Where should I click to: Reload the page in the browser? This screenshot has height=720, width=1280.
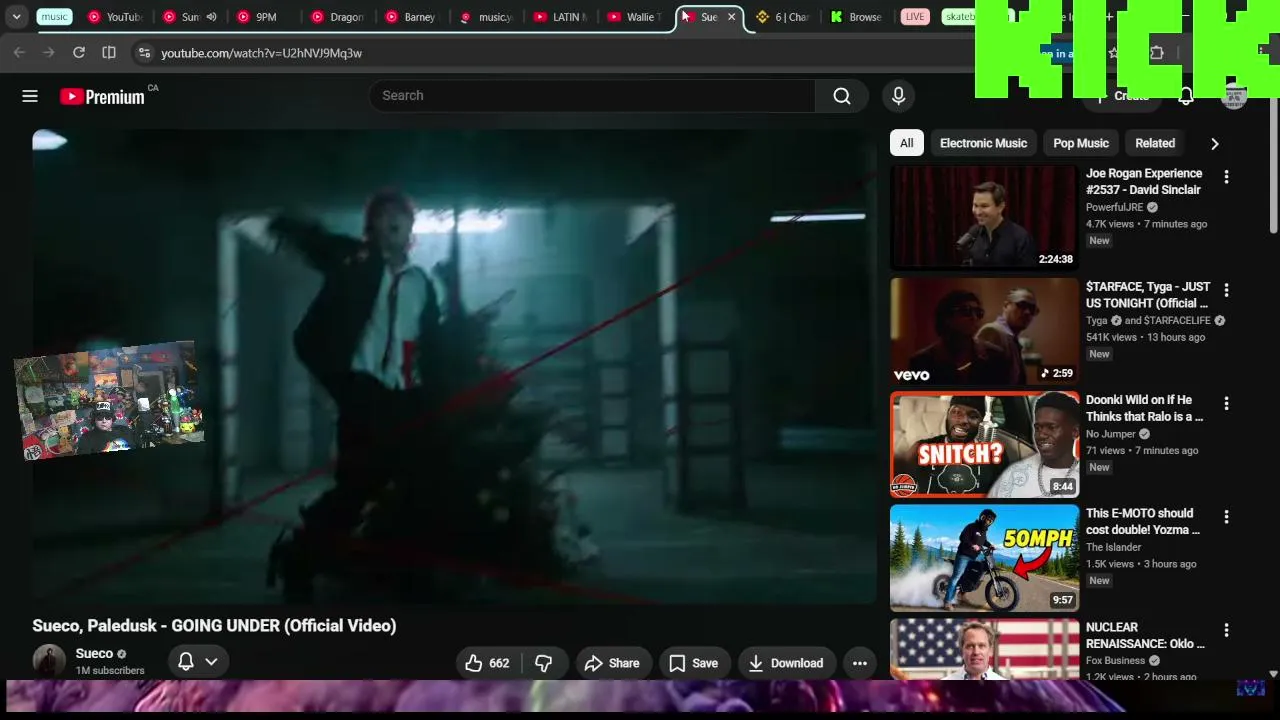(x=79, y=53)
